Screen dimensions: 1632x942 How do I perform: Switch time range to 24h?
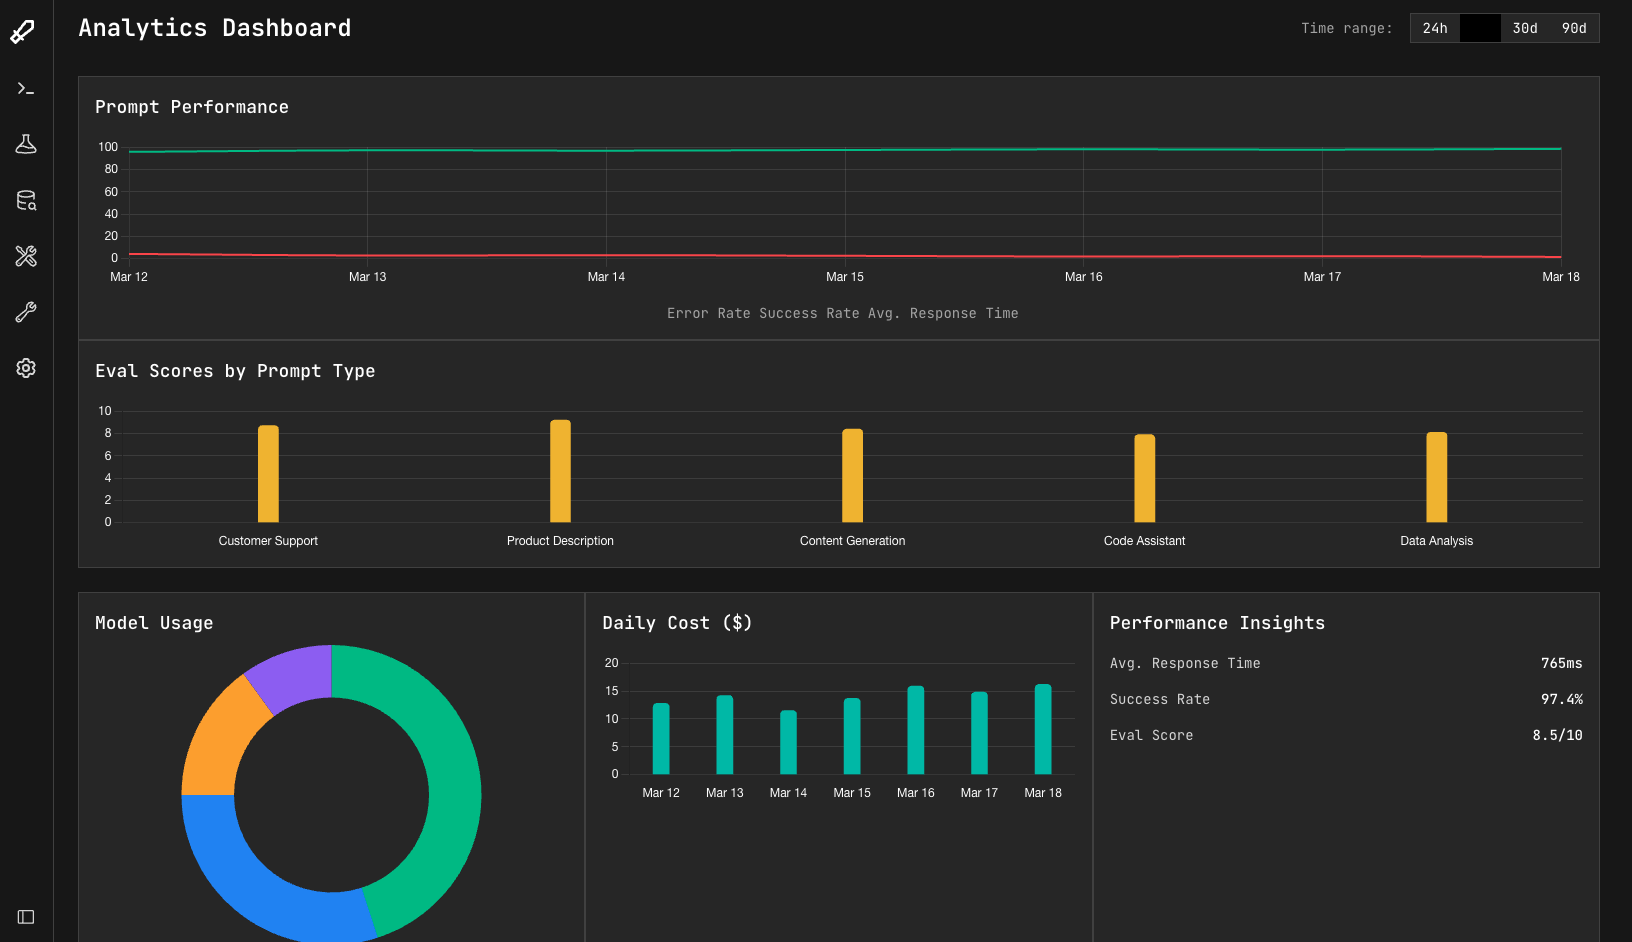pyautogui.click(x=1434, y=28)
